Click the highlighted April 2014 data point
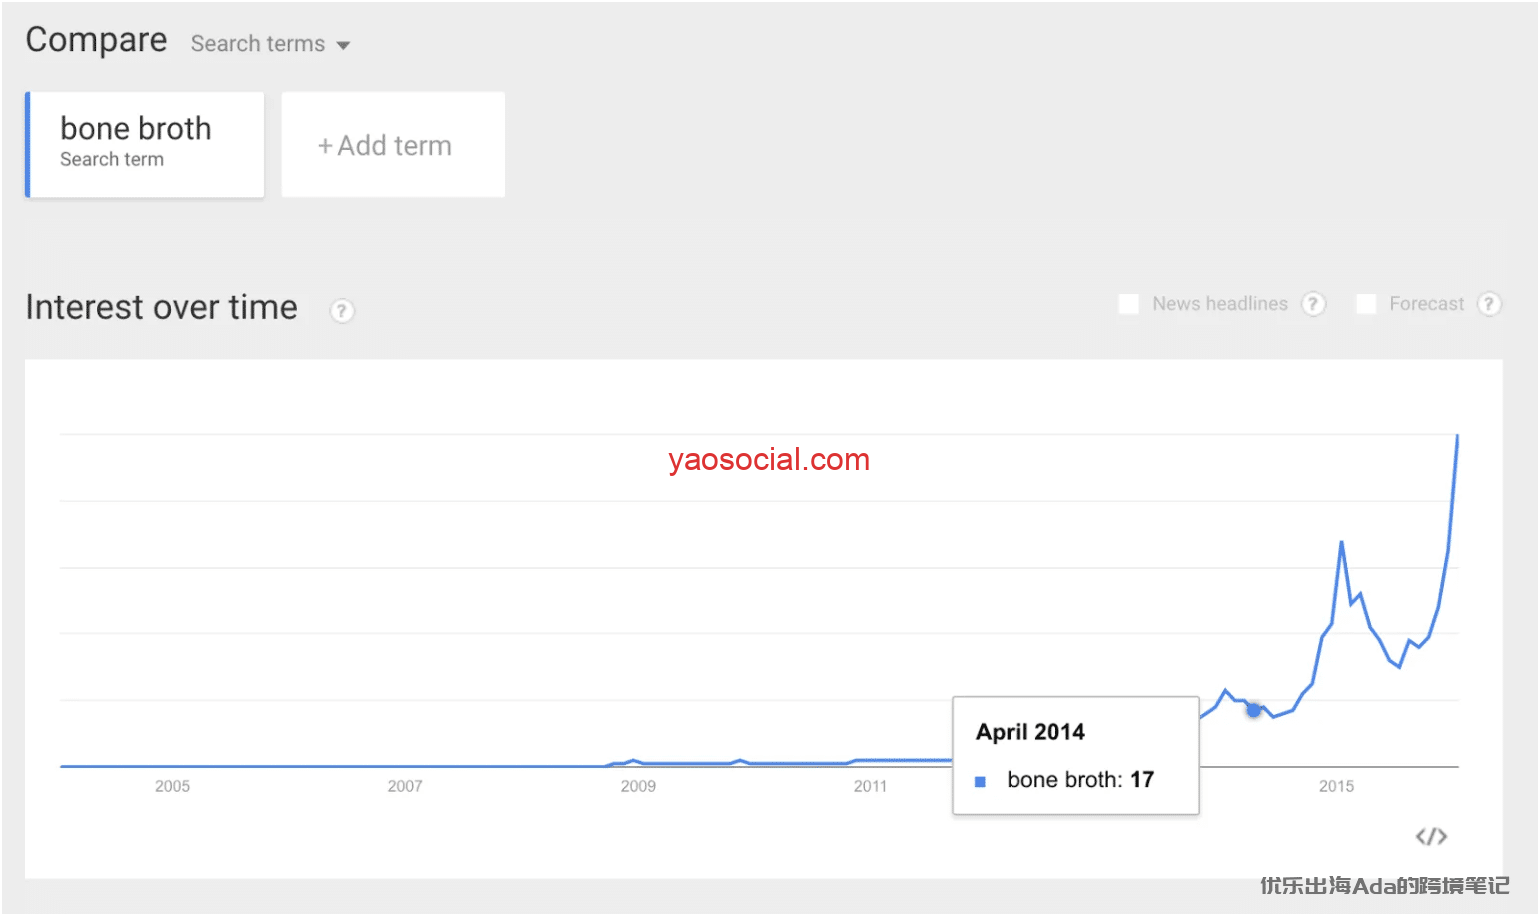The image size is (1540, 924). coord(1253,709)
